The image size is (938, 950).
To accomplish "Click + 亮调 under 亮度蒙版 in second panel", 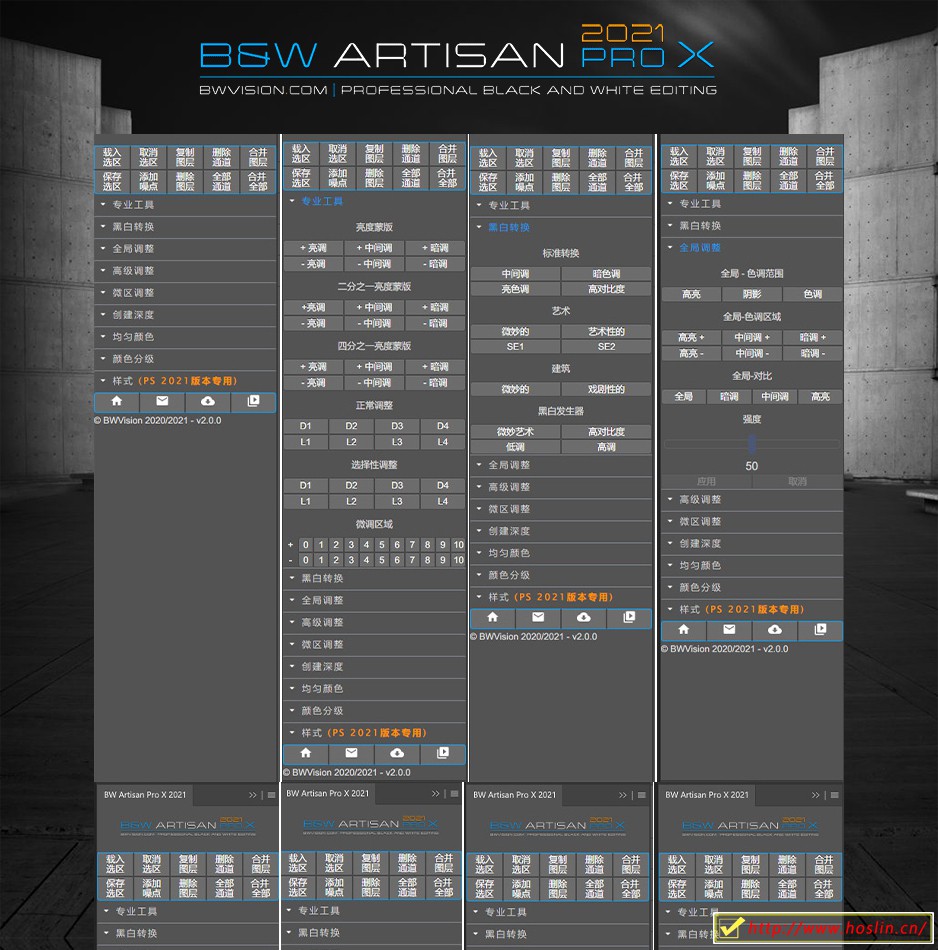I will click(313, 248).
